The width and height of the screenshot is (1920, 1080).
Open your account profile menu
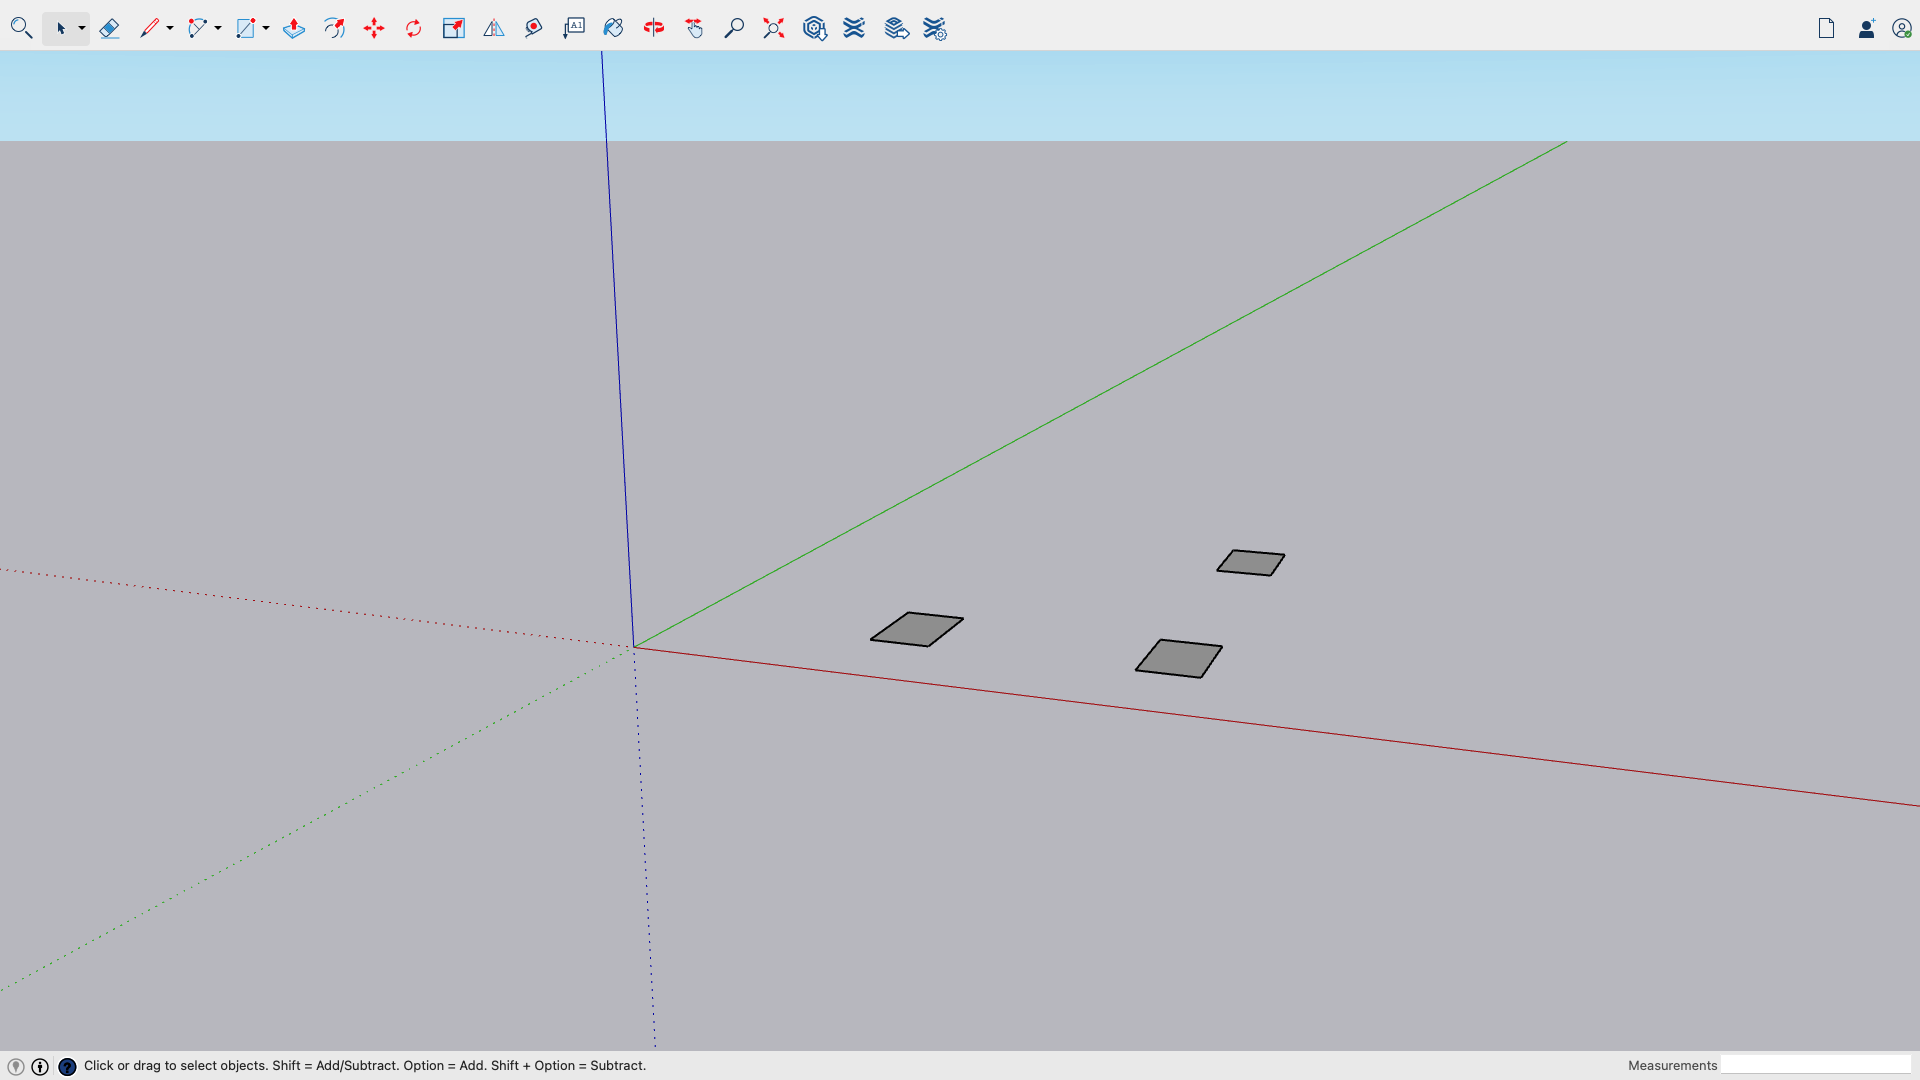point(1903,28)
